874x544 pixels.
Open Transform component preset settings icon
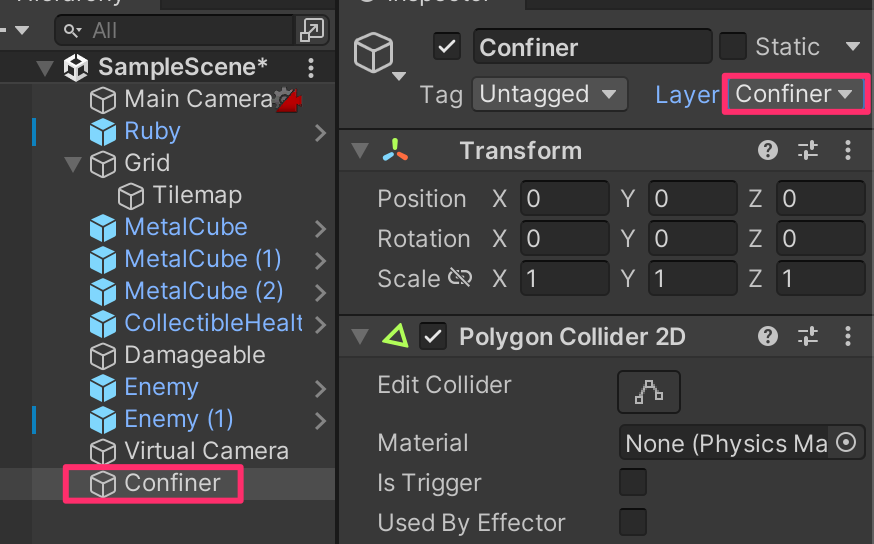[x=808, y=151]
